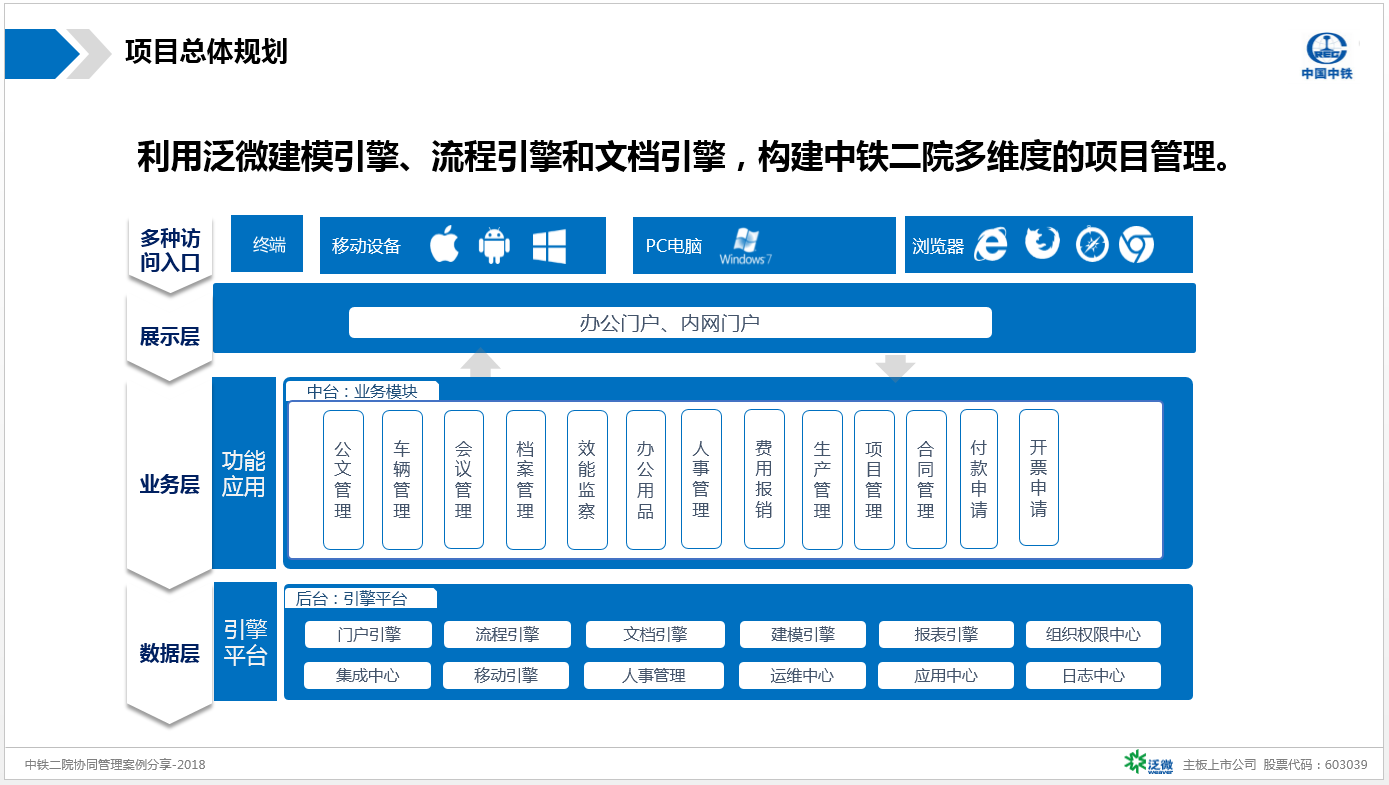
Task: Click the 集成中心 box
Action: [367, 675]
